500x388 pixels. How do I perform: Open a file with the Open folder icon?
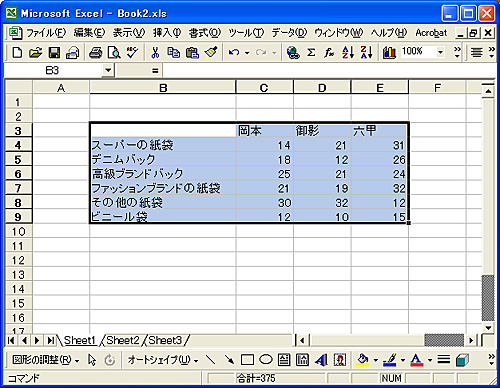(35, 52)
